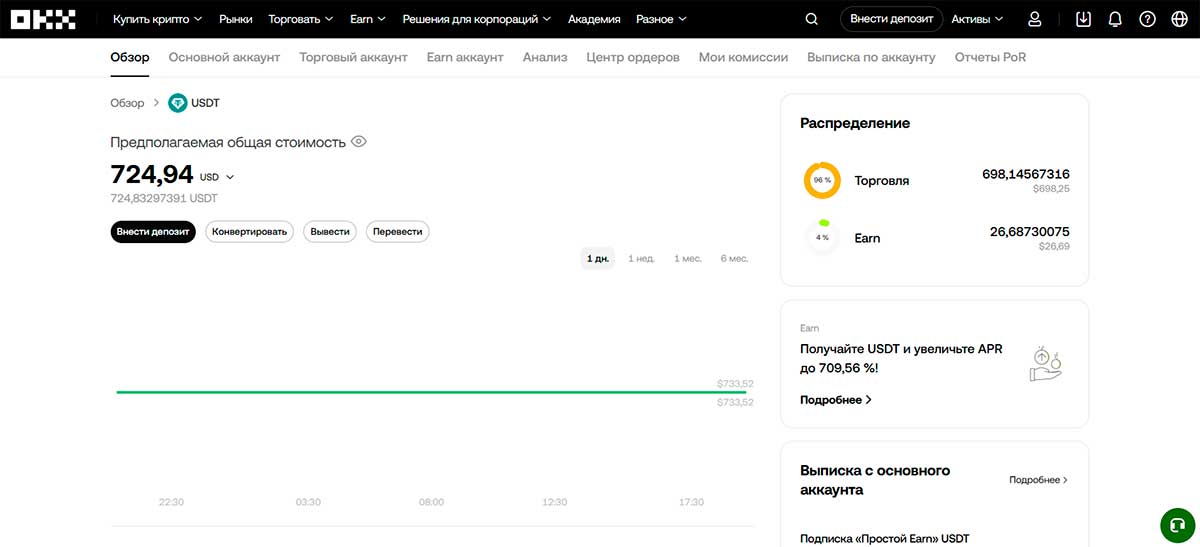Open the USD currency selector
The image size is (1200, 547).
click(x=217, y=177)
